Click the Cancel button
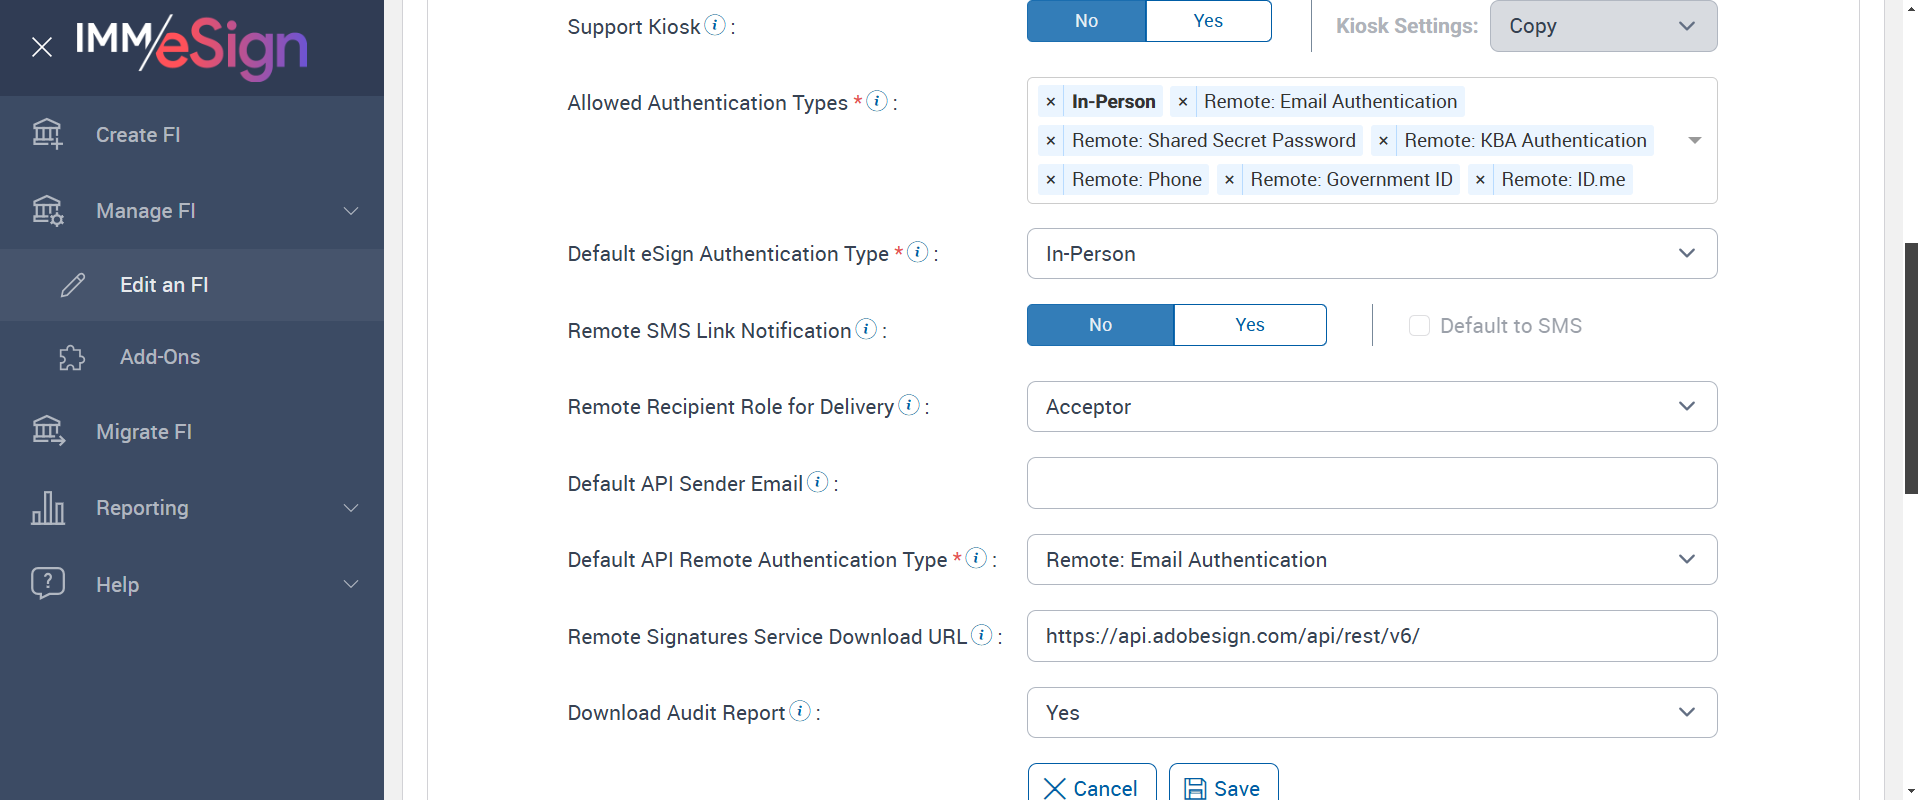The image size is (1920, 800). pyautogui.click(x=1091, y=788)
